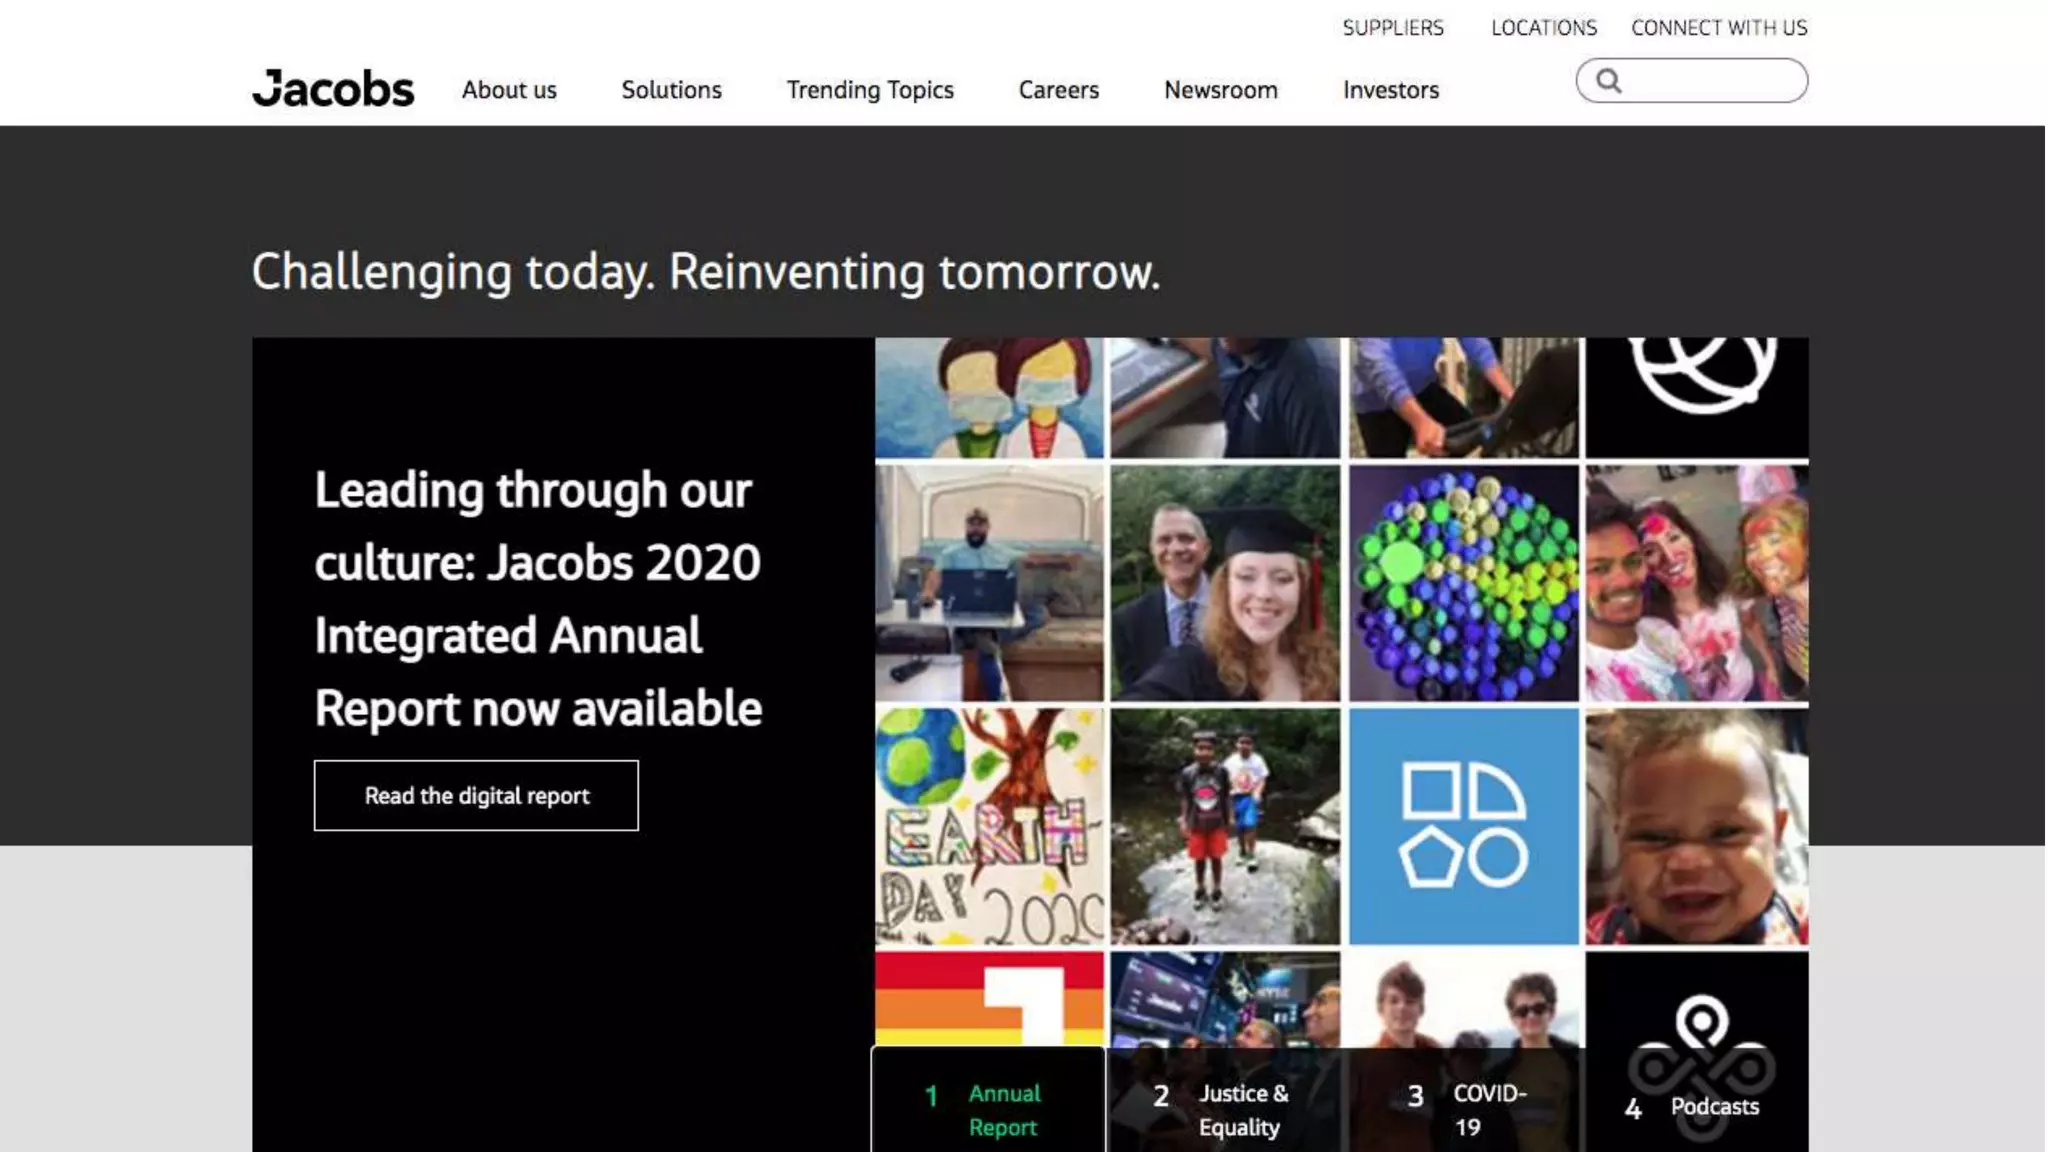Click the colorful bottle caps globe tile

1463,583
